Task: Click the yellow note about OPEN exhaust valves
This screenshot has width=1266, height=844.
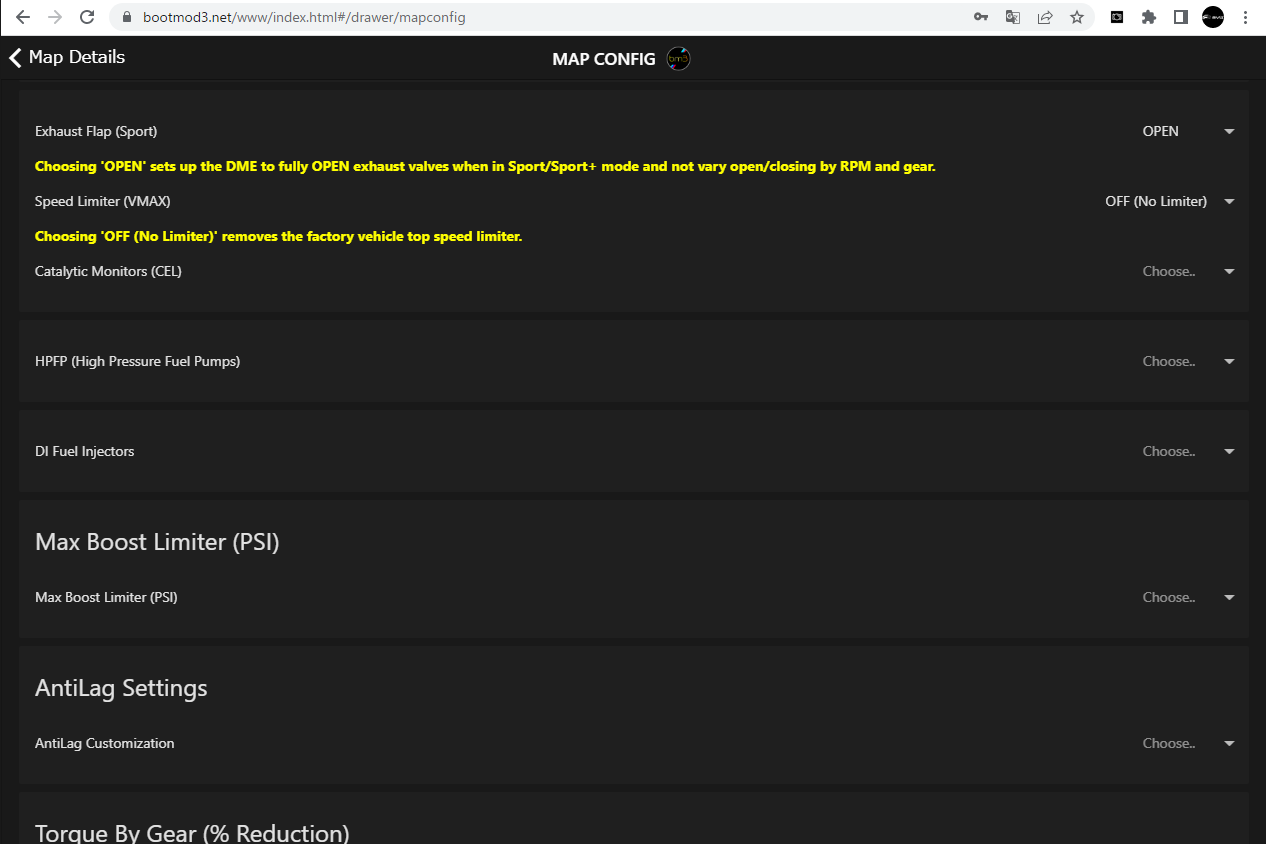Action: coord(485,166)
